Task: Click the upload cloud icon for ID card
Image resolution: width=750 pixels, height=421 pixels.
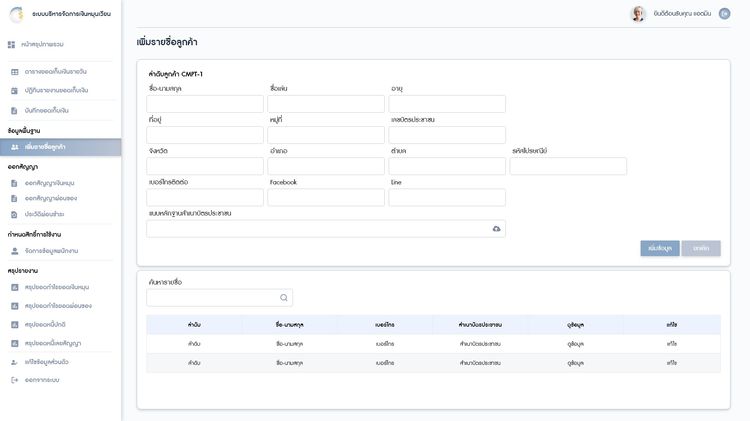Action: point(496,229)
